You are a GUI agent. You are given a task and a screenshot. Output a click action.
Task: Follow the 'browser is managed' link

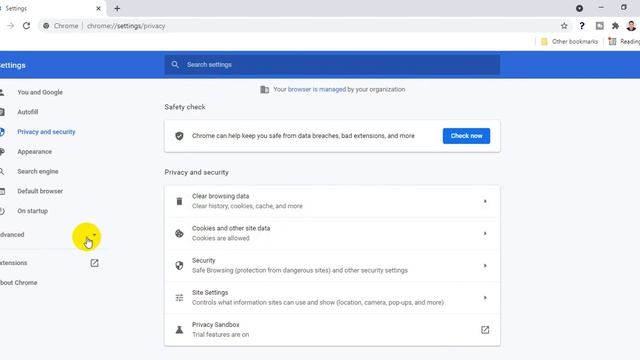click(x=317, y=89)
